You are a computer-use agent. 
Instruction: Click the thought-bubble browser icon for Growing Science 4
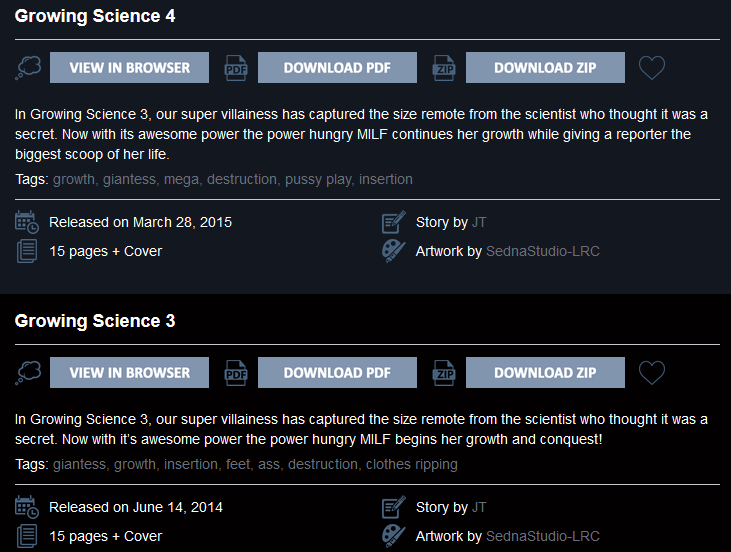click(28, 68)
